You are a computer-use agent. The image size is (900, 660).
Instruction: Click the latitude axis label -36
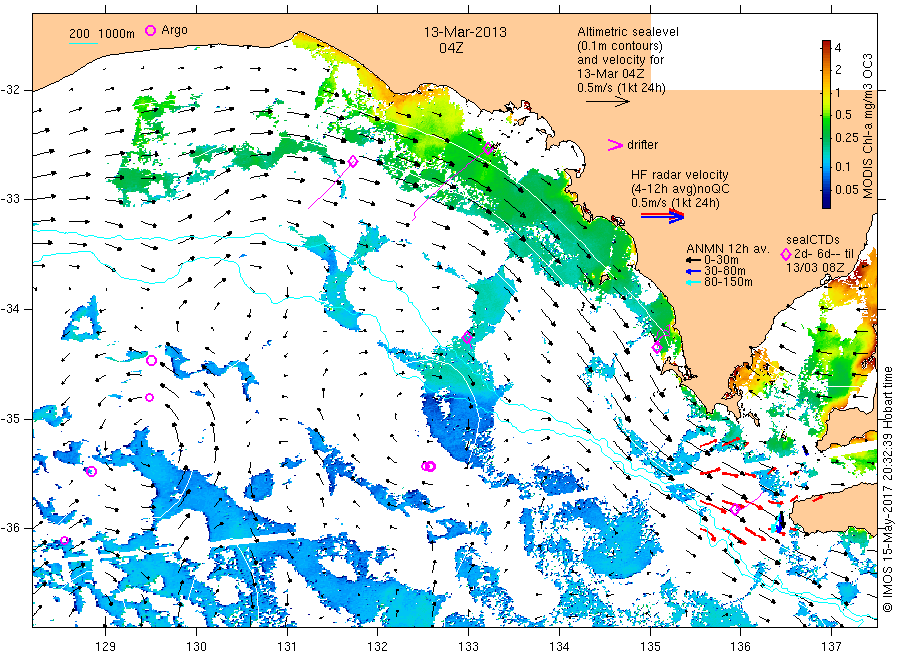point(11,528)
